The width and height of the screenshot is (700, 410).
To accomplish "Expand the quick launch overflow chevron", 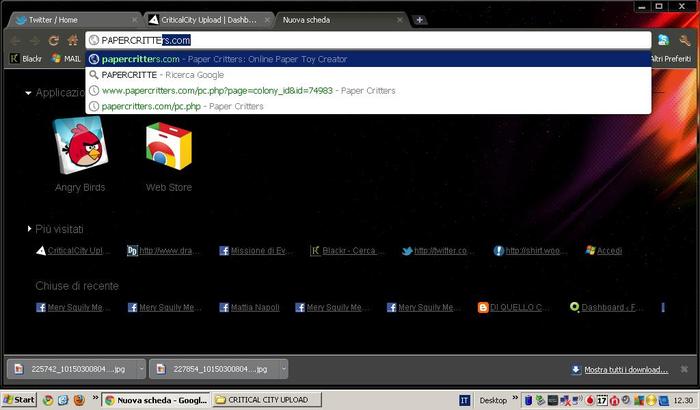I will (95, 397).
